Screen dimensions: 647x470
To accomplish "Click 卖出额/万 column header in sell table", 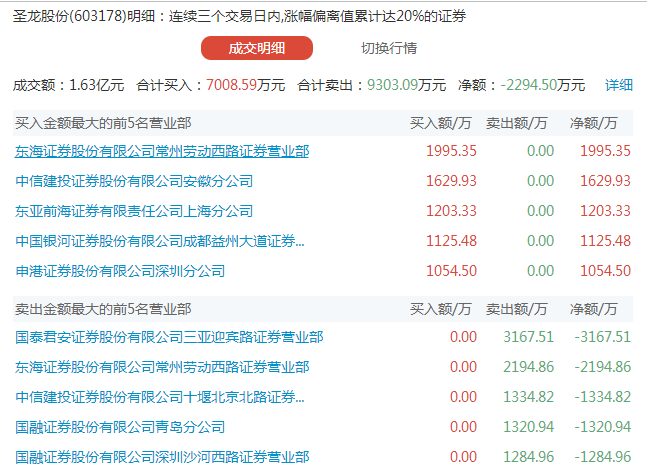I will click(516, 309).
